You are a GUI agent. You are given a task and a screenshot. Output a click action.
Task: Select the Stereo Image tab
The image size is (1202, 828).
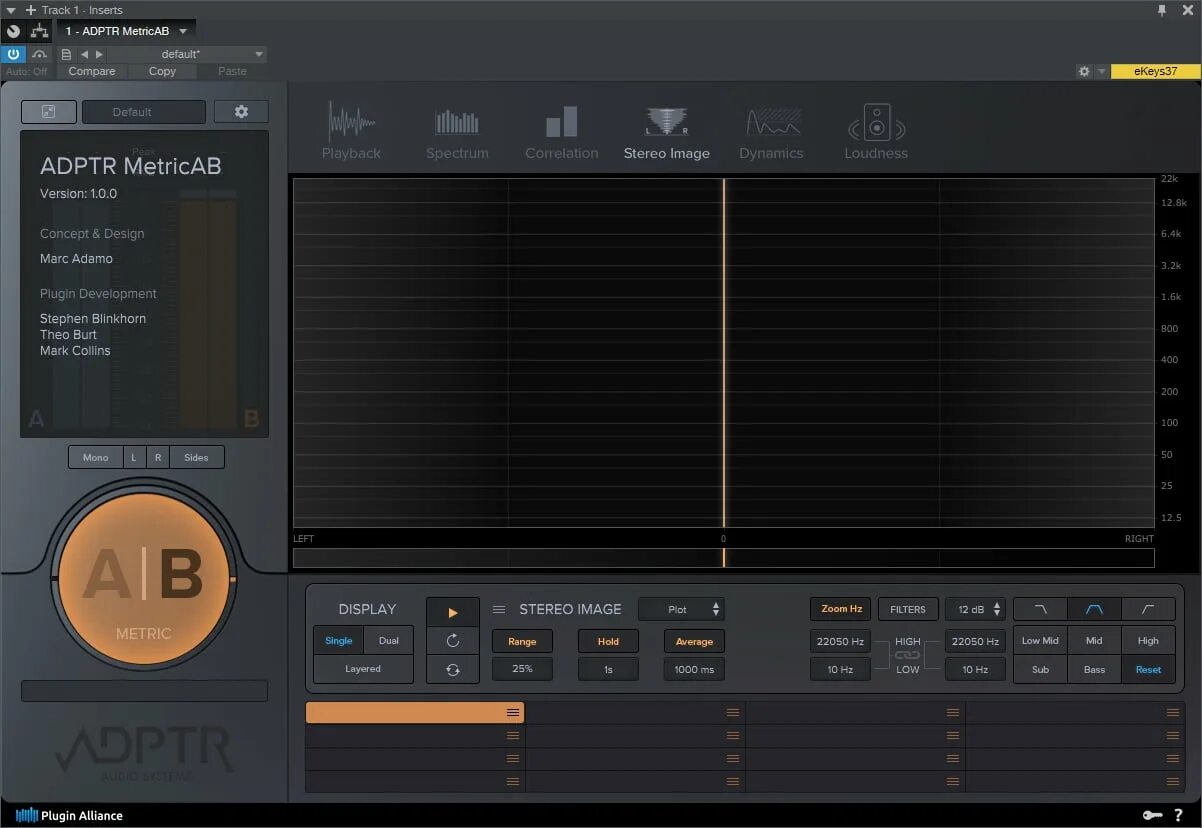[x=667, y=132]
